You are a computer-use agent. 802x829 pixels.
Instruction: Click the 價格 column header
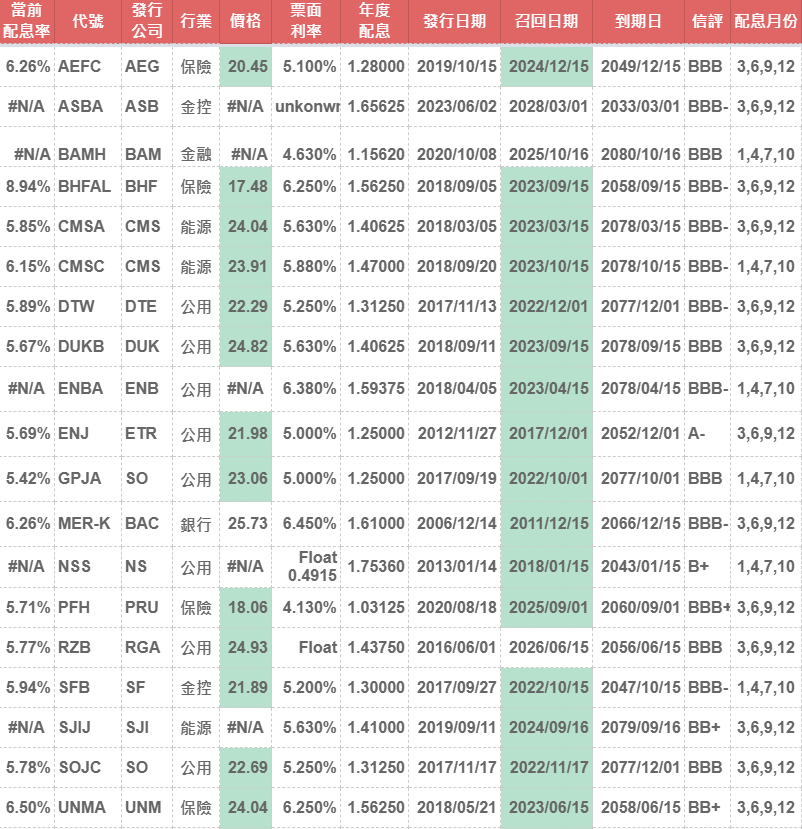click(245, 21)
